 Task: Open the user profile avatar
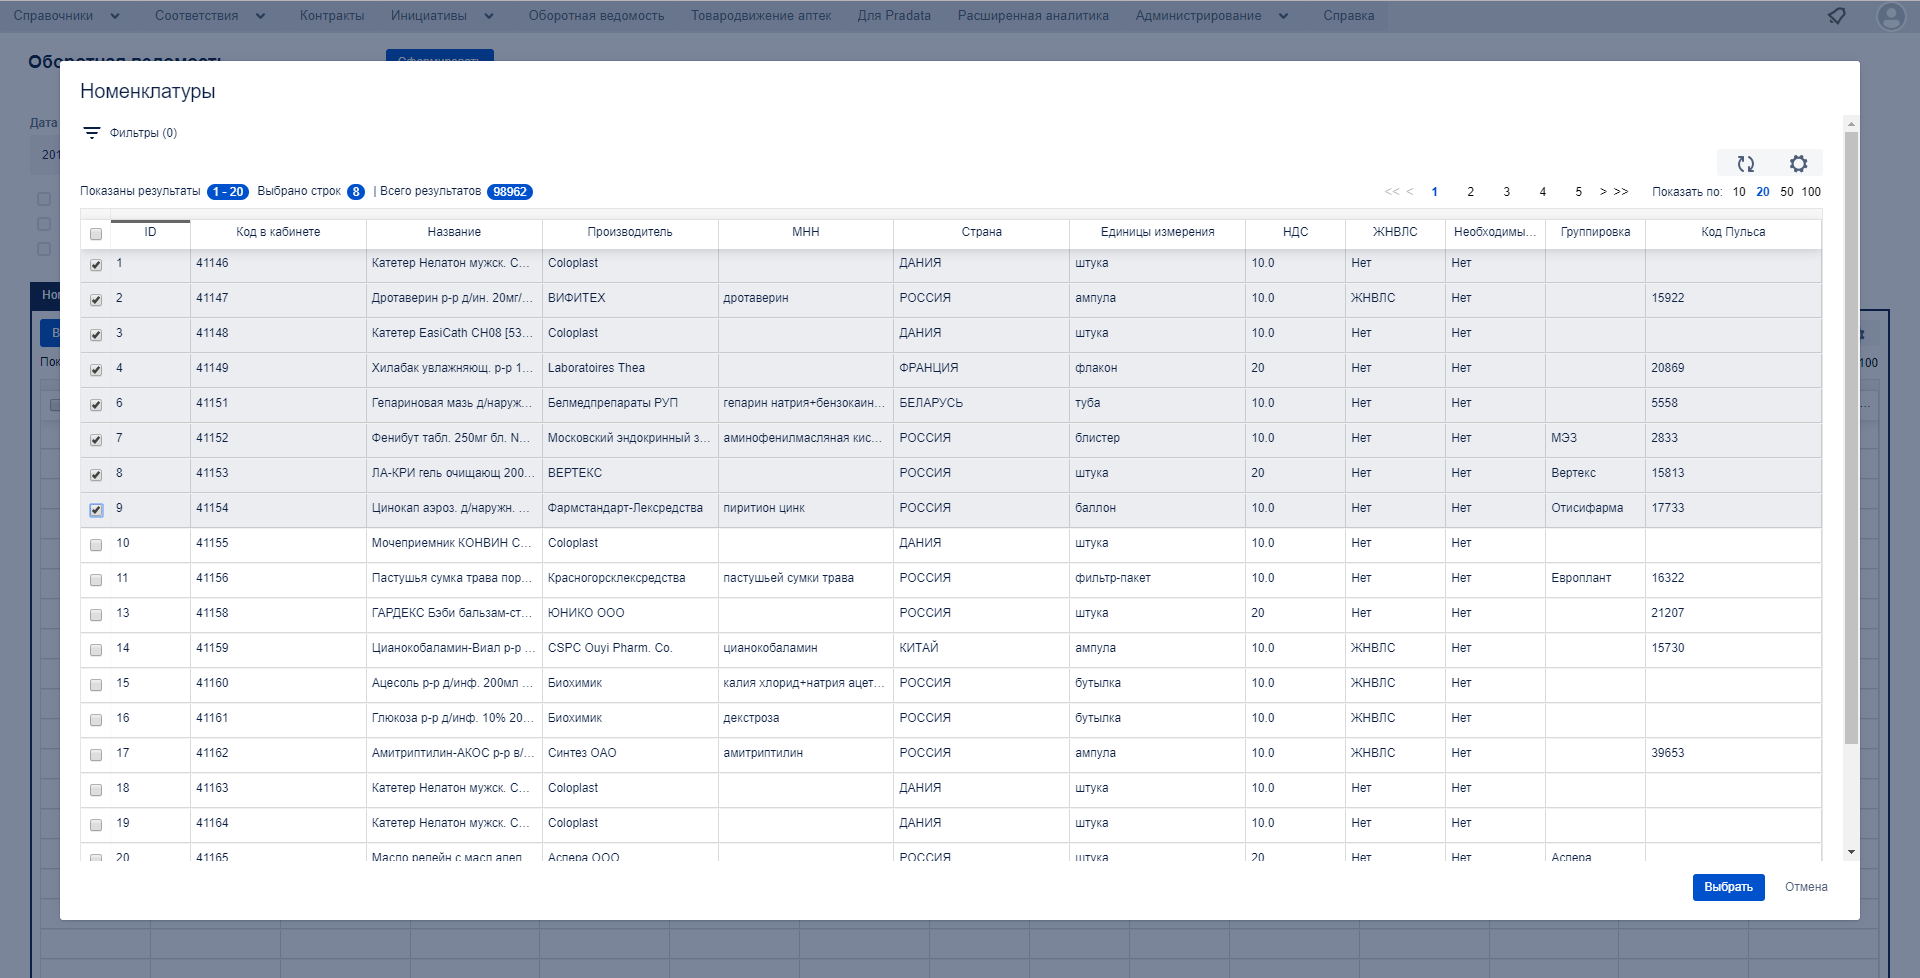tap(1891, 16)
